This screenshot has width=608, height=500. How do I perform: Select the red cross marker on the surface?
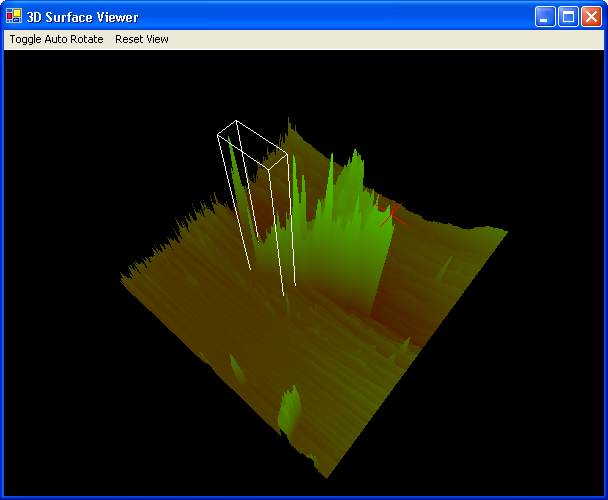point(392,215)
